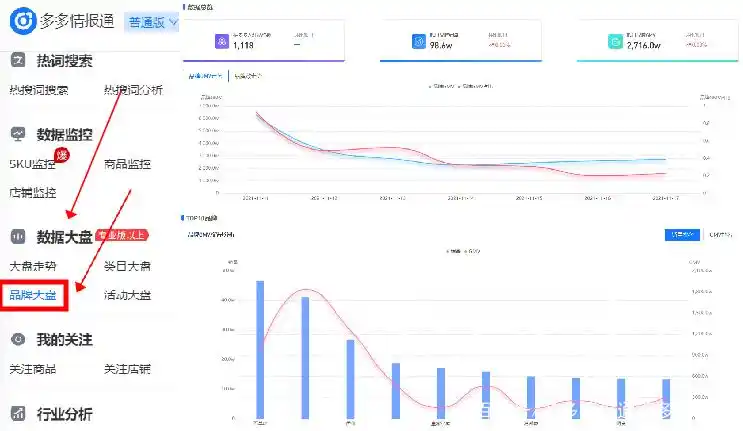This screenshot has height=431, width=743.
Task: Select the blue active button above the TOP10 chart
Action: (682, 236)
